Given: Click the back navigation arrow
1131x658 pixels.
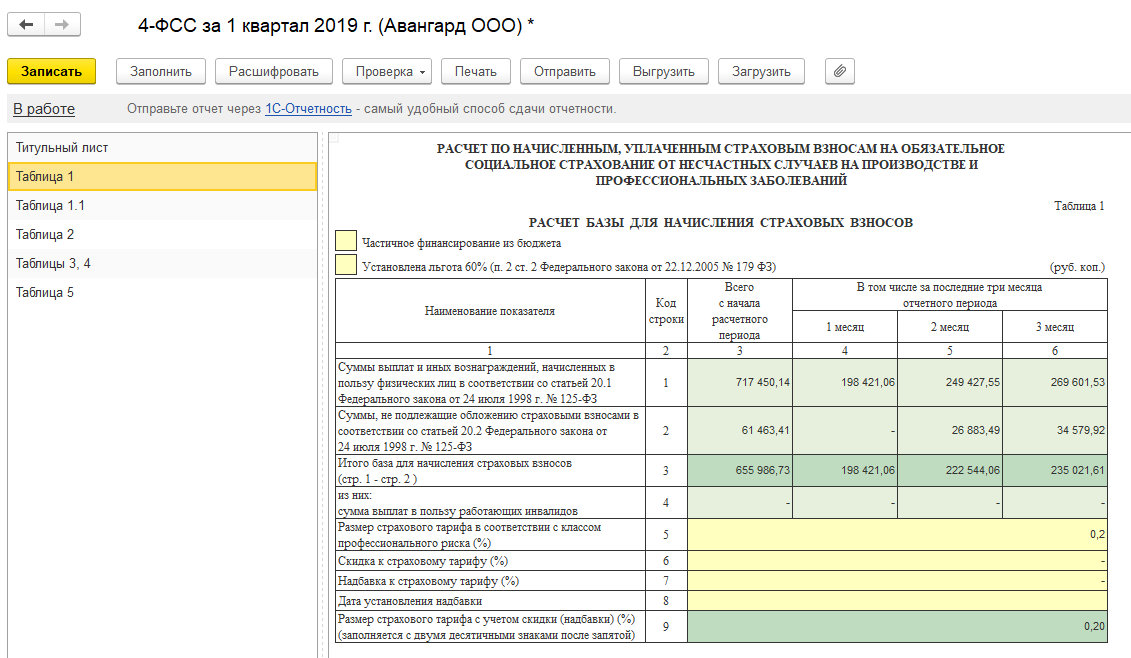Looking at the screenshot, I should click(27, 25).
